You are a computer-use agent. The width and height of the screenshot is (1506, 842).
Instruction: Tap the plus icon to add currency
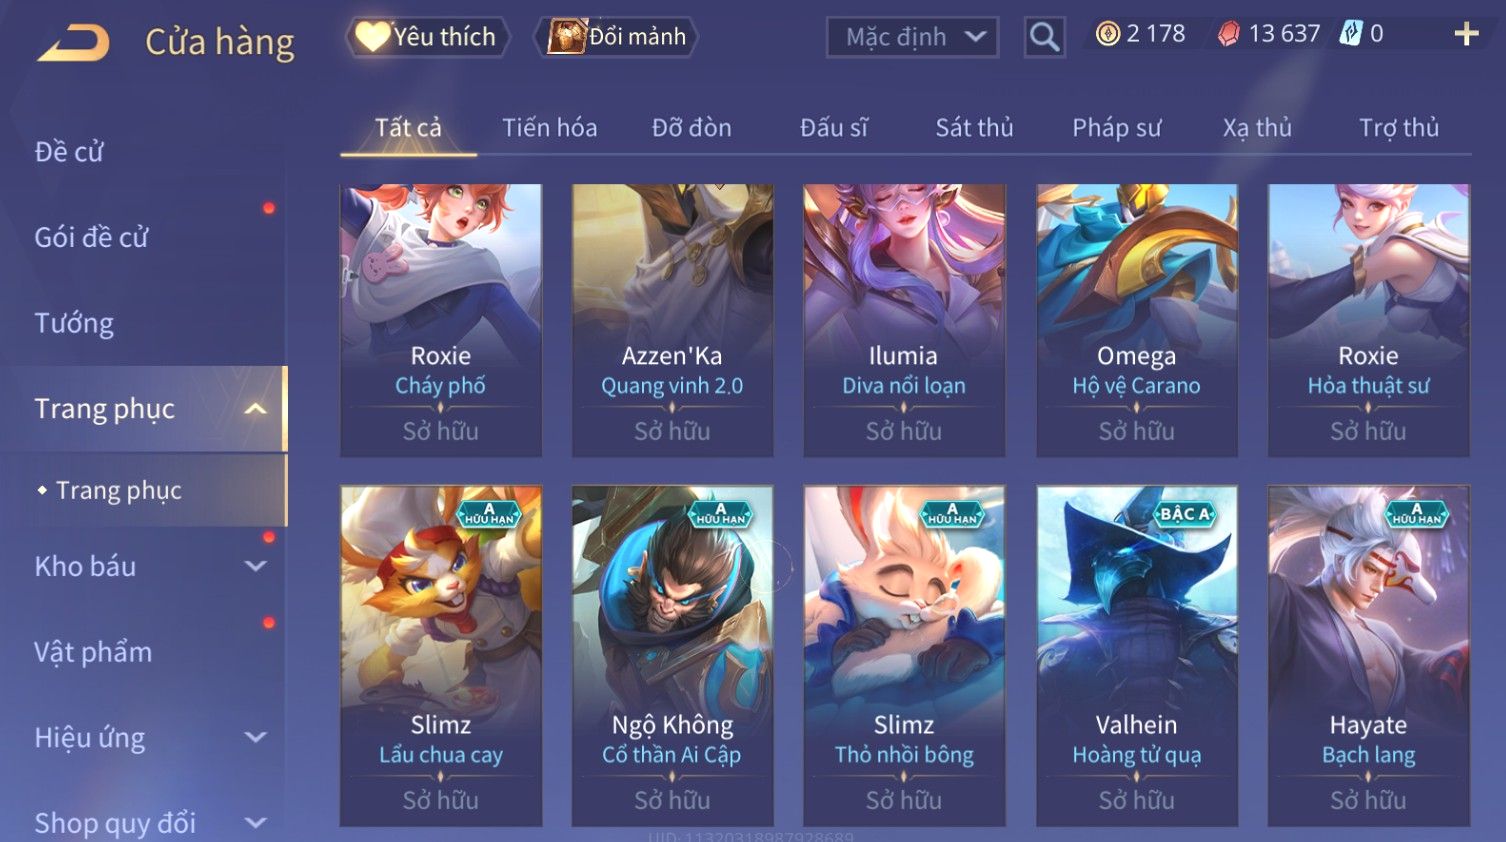[1466, 34]
